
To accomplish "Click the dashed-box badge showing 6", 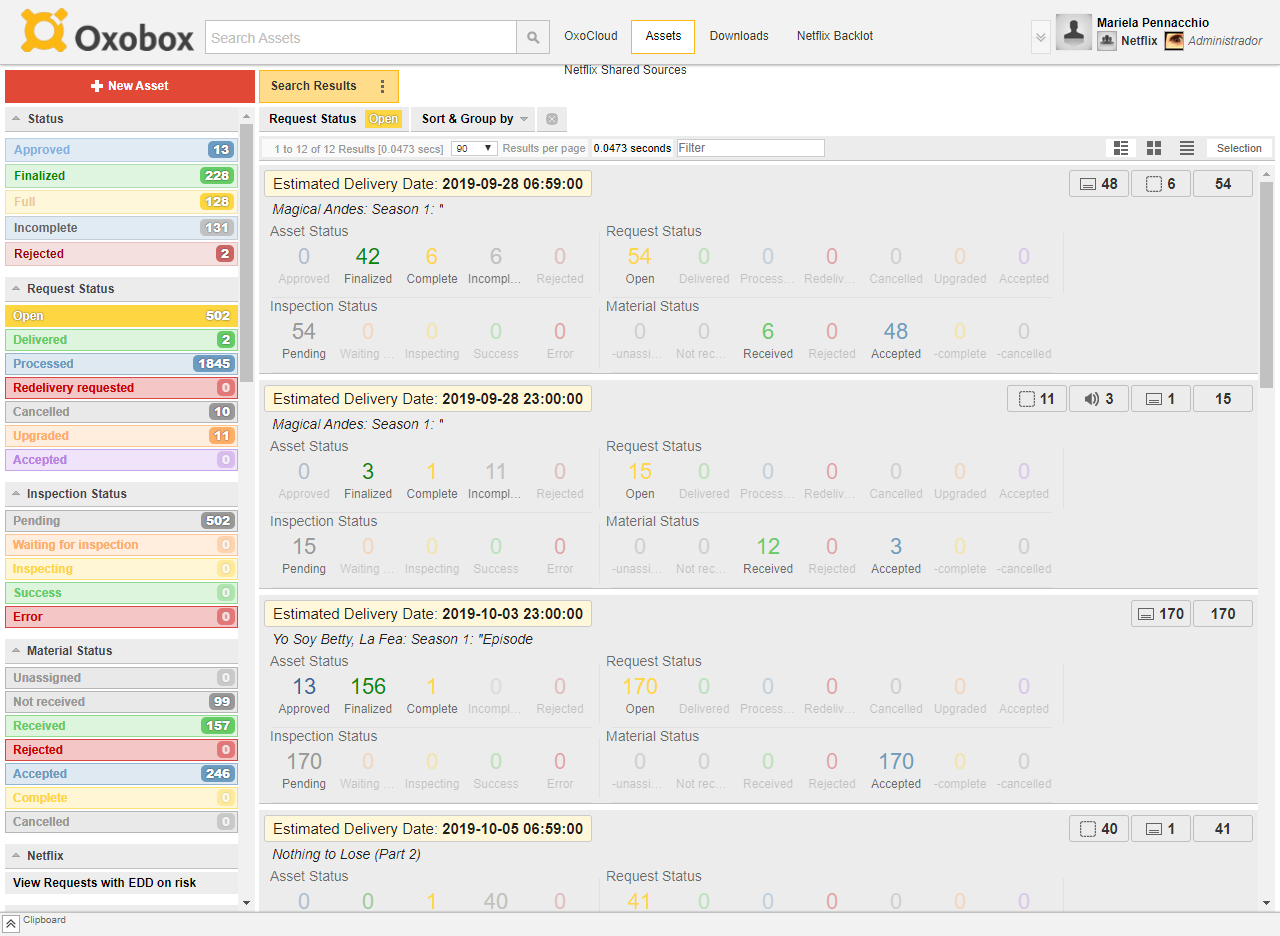I will coord(1161,184).
